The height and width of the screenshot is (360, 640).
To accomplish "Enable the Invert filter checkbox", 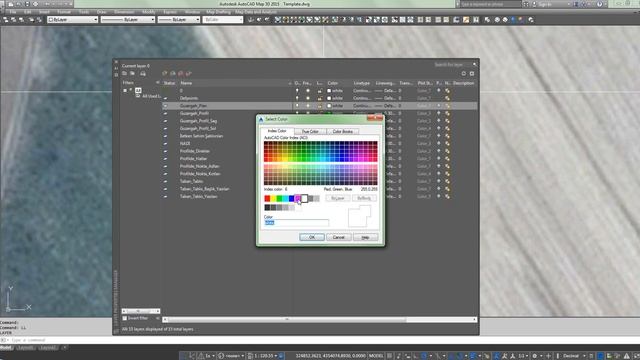I will click(x=125, y=318).
